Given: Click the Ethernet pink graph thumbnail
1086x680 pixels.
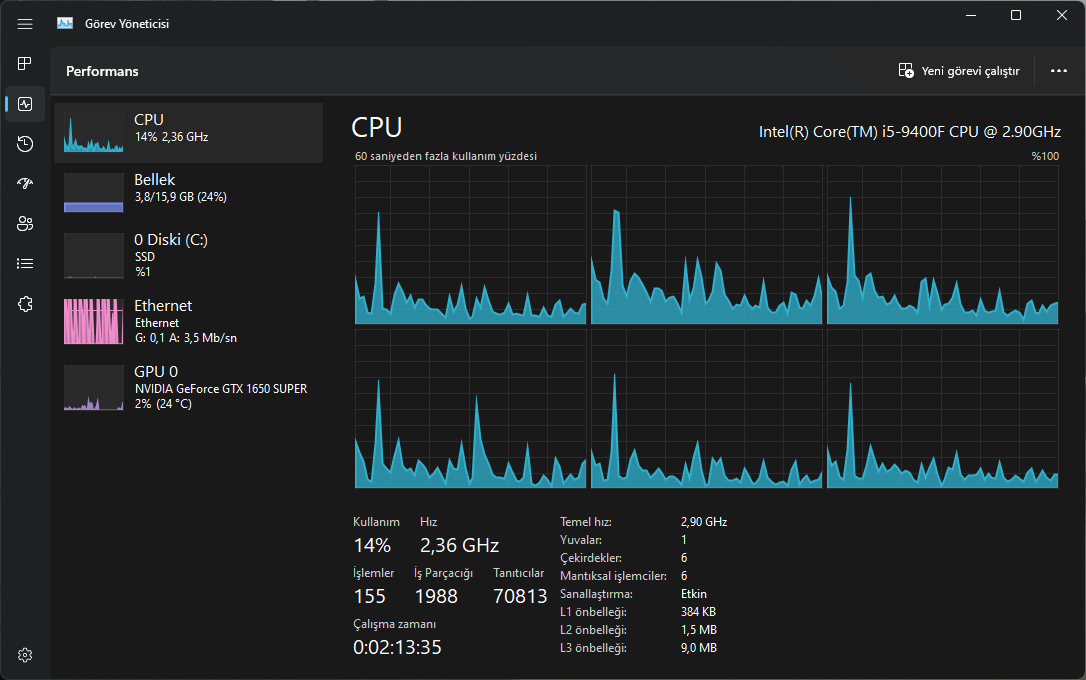Looking at the screenshot, I should coord(94,321).
